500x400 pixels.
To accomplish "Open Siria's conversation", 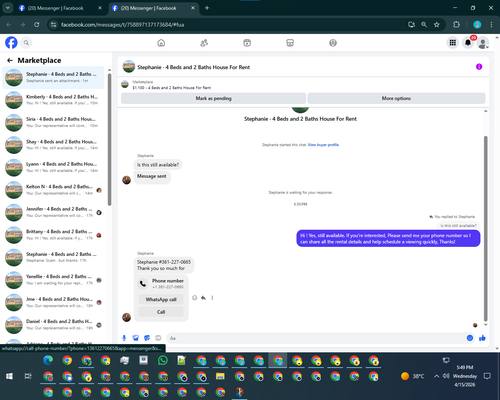I will tap(53, 122).
